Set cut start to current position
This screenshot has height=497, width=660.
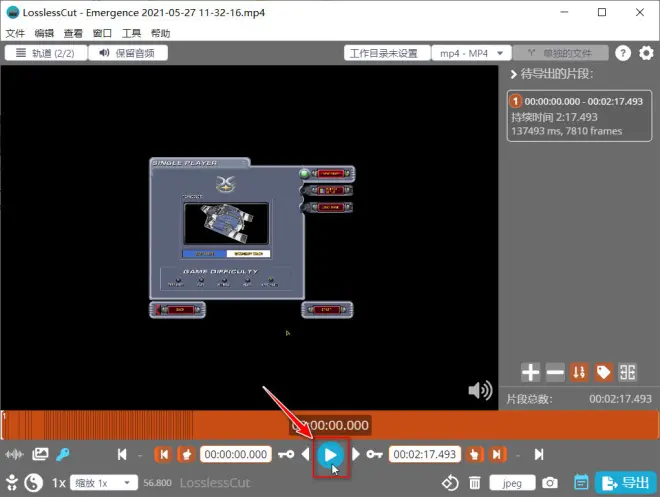(x=186, y=454)
